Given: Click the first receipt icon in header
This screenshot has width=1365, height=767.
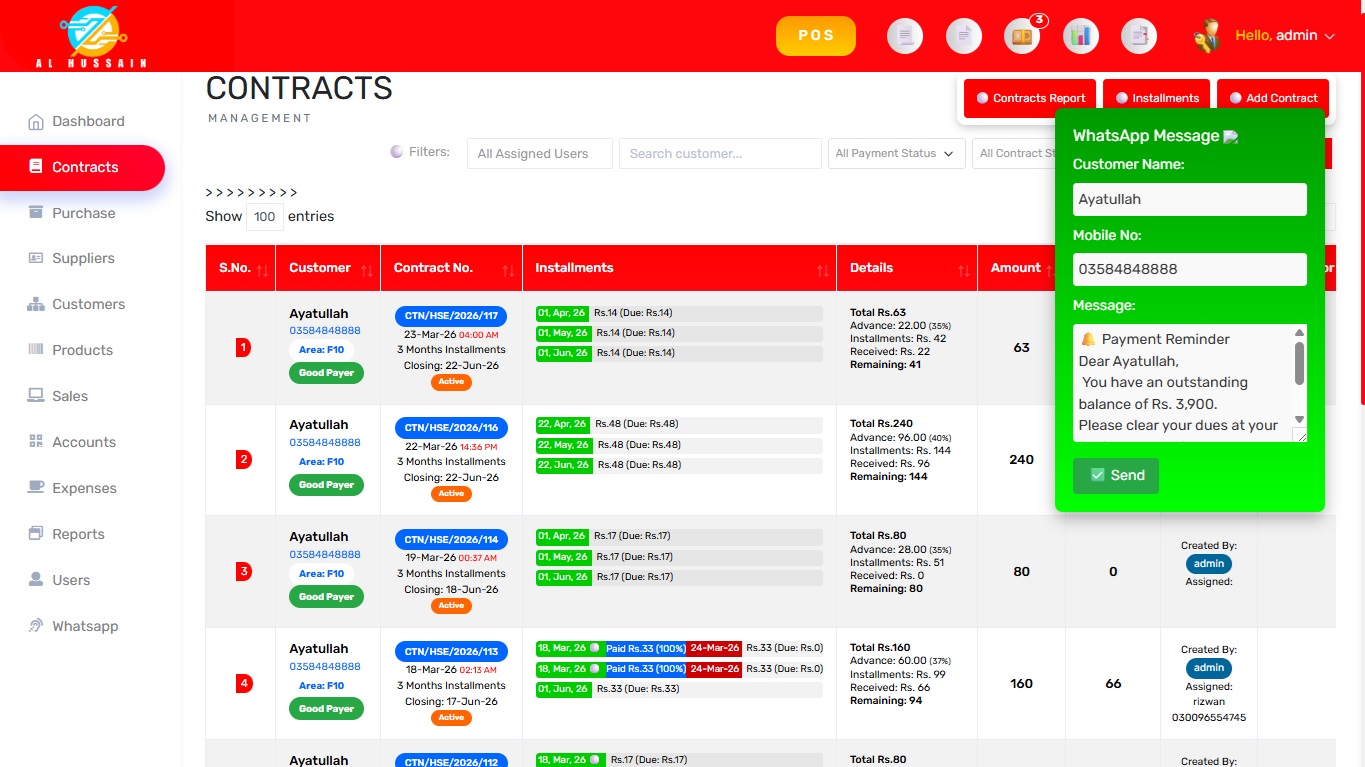Looking at the screenshot, I should [x=905, y=36].
